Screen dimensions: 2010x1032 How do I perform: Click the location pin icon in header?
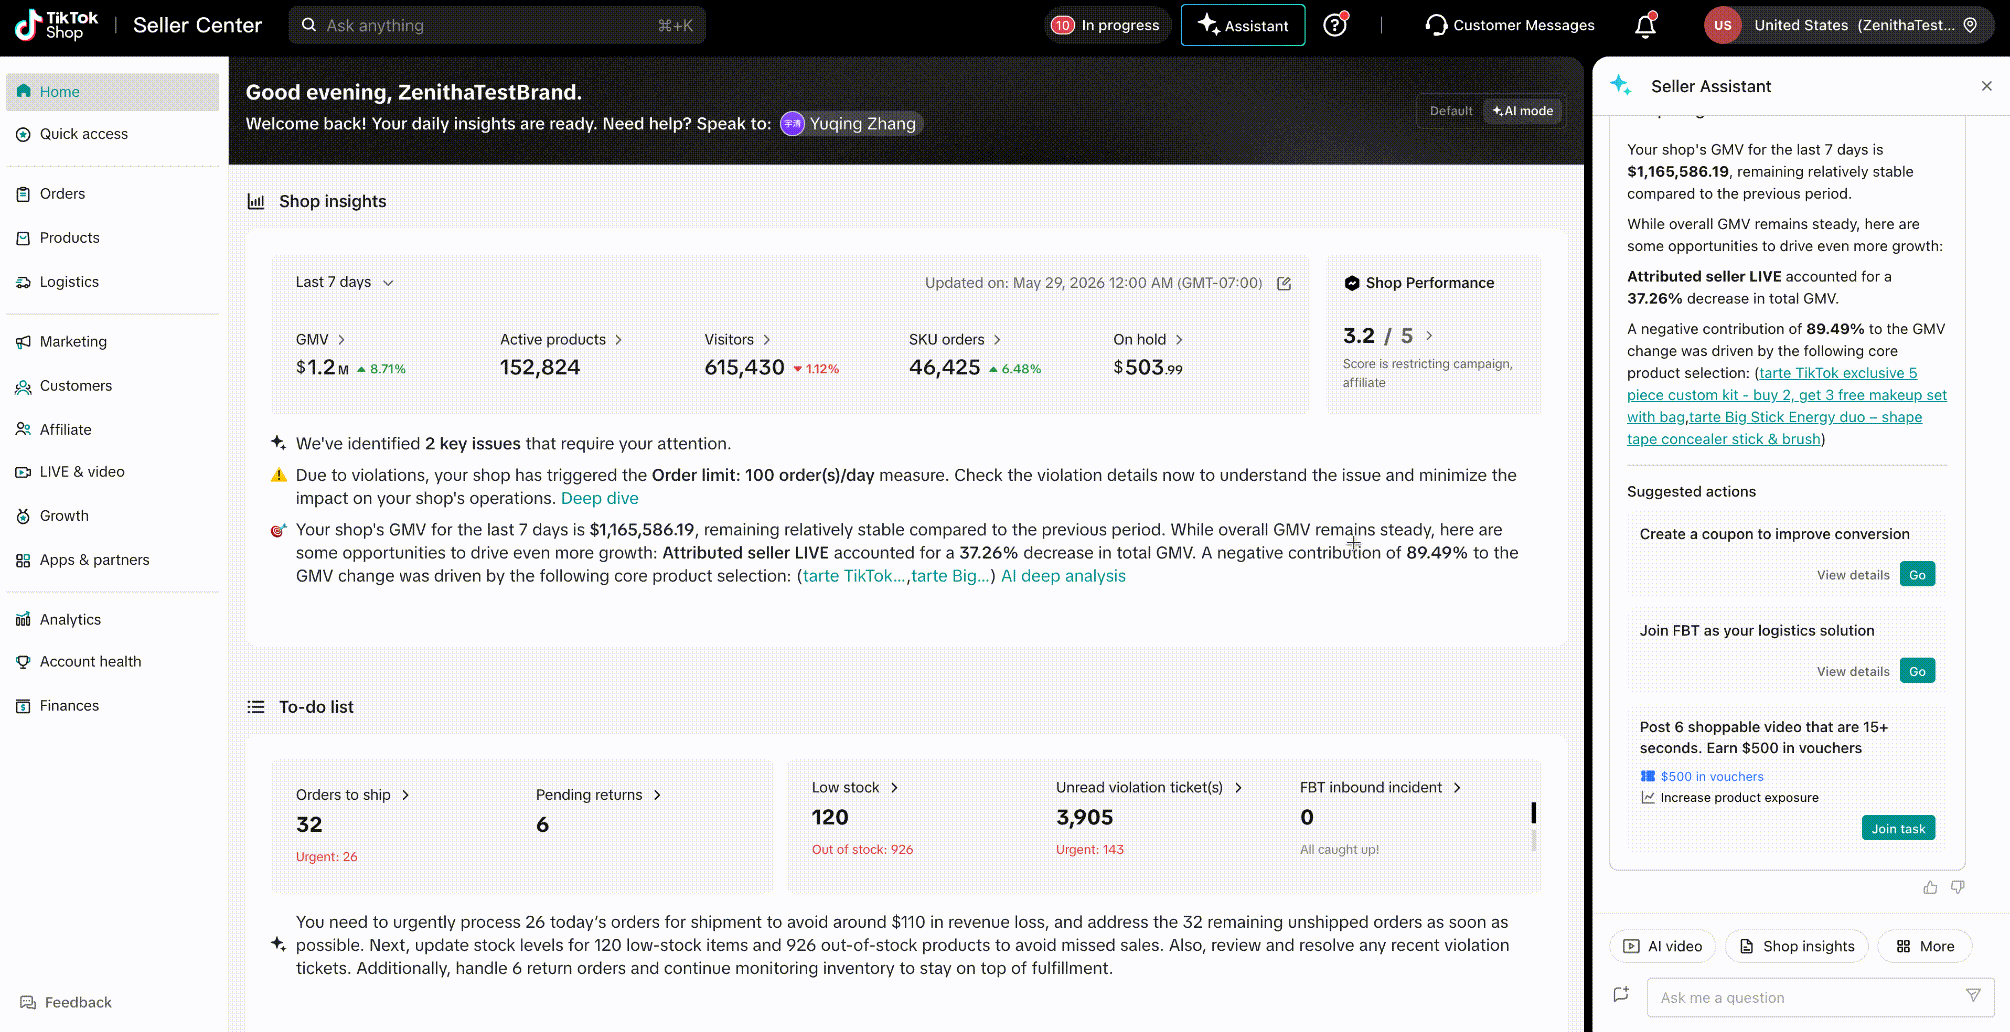tap(1970, 25)
